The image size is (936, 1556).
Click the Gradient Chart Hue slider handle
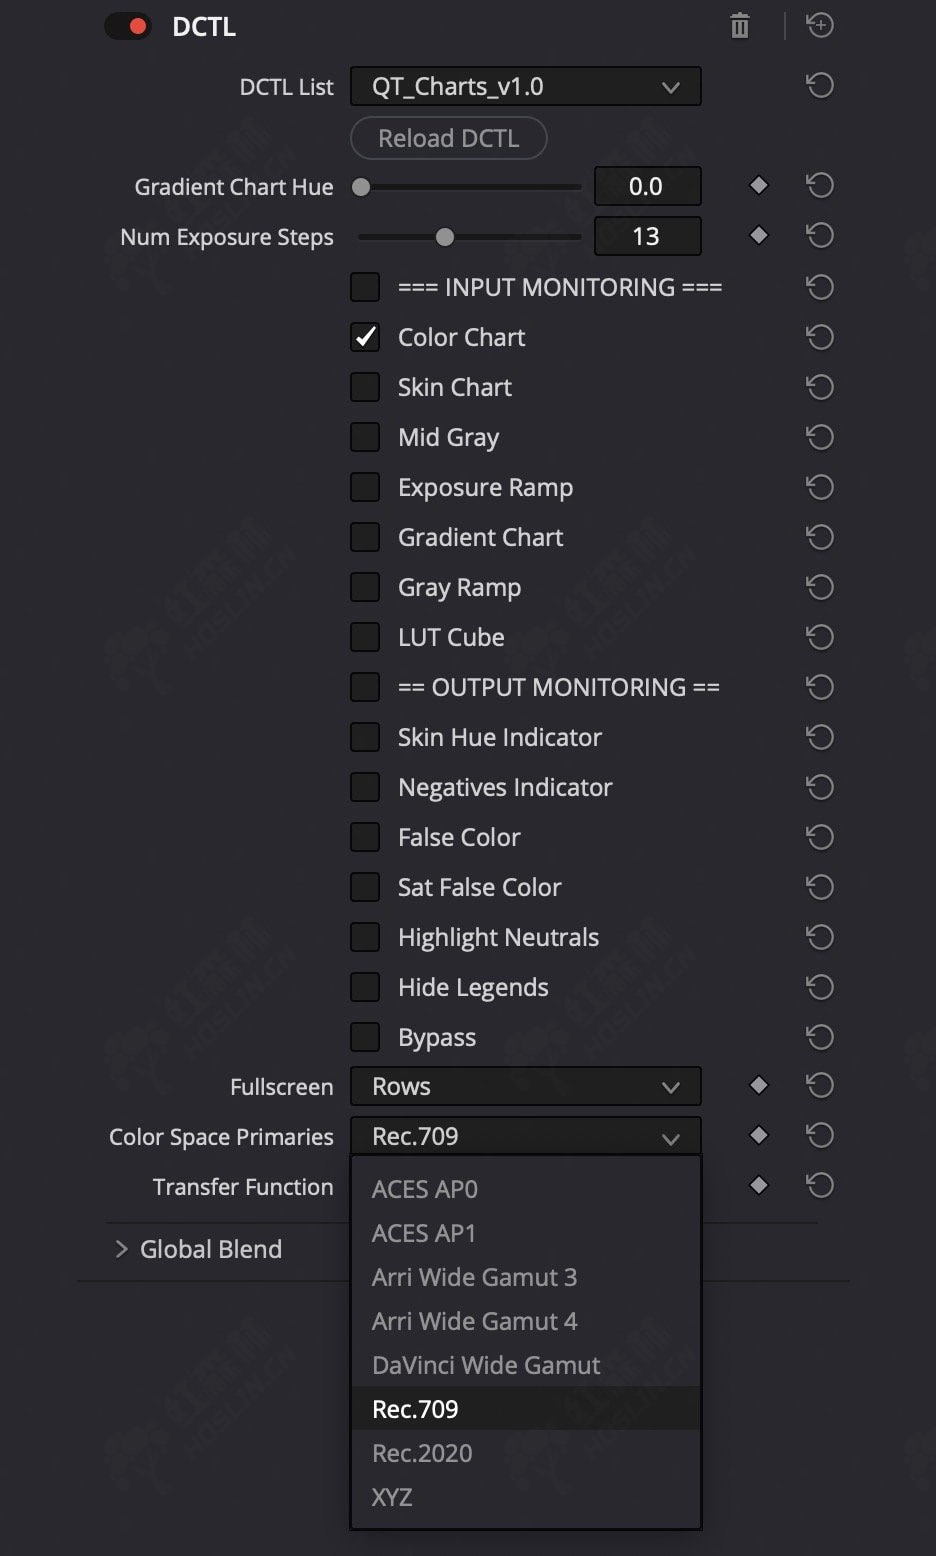tap(361, 187)
